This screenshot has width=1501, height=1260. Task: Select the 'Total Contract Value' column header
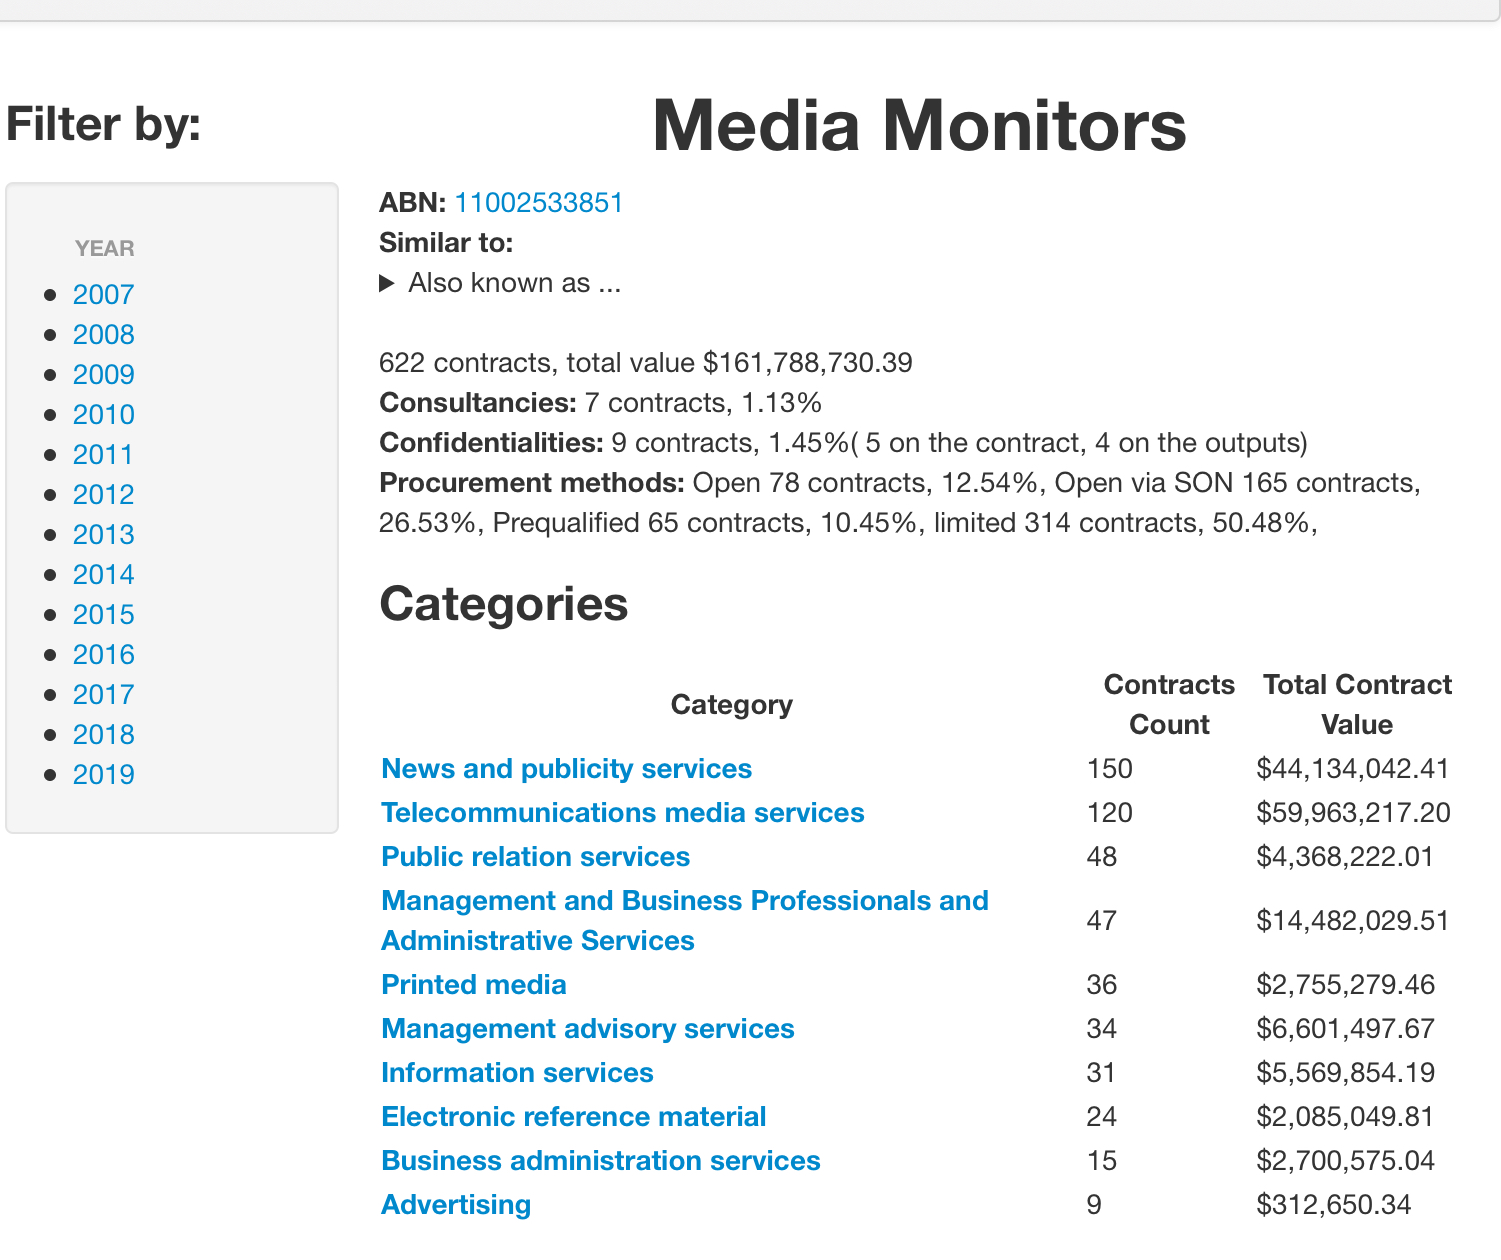(1356, 705)
